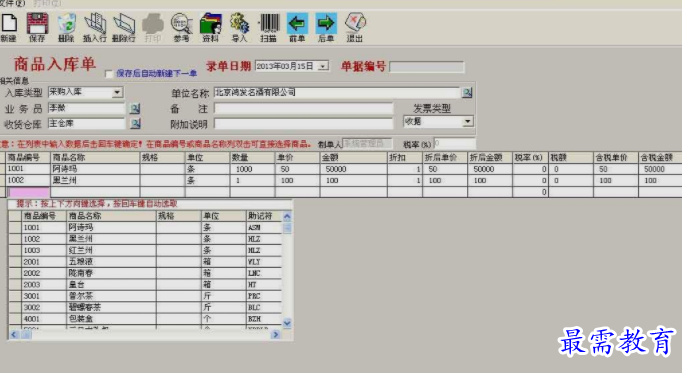Viewport: 682px width, 373px height.
Task: Click quantity cell 1000 in order table
Action: tap(252, 169)
